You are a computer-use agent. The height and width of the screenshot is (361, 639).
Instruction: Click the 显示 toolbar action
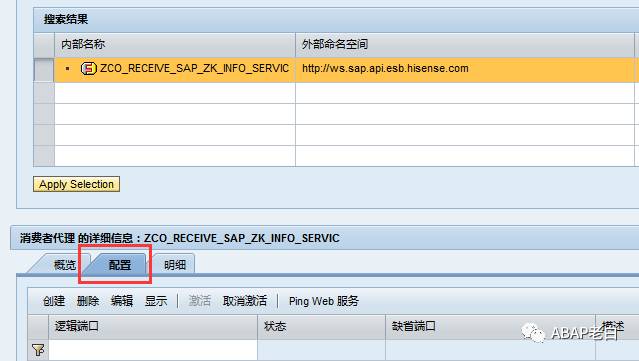click(156, 301)
